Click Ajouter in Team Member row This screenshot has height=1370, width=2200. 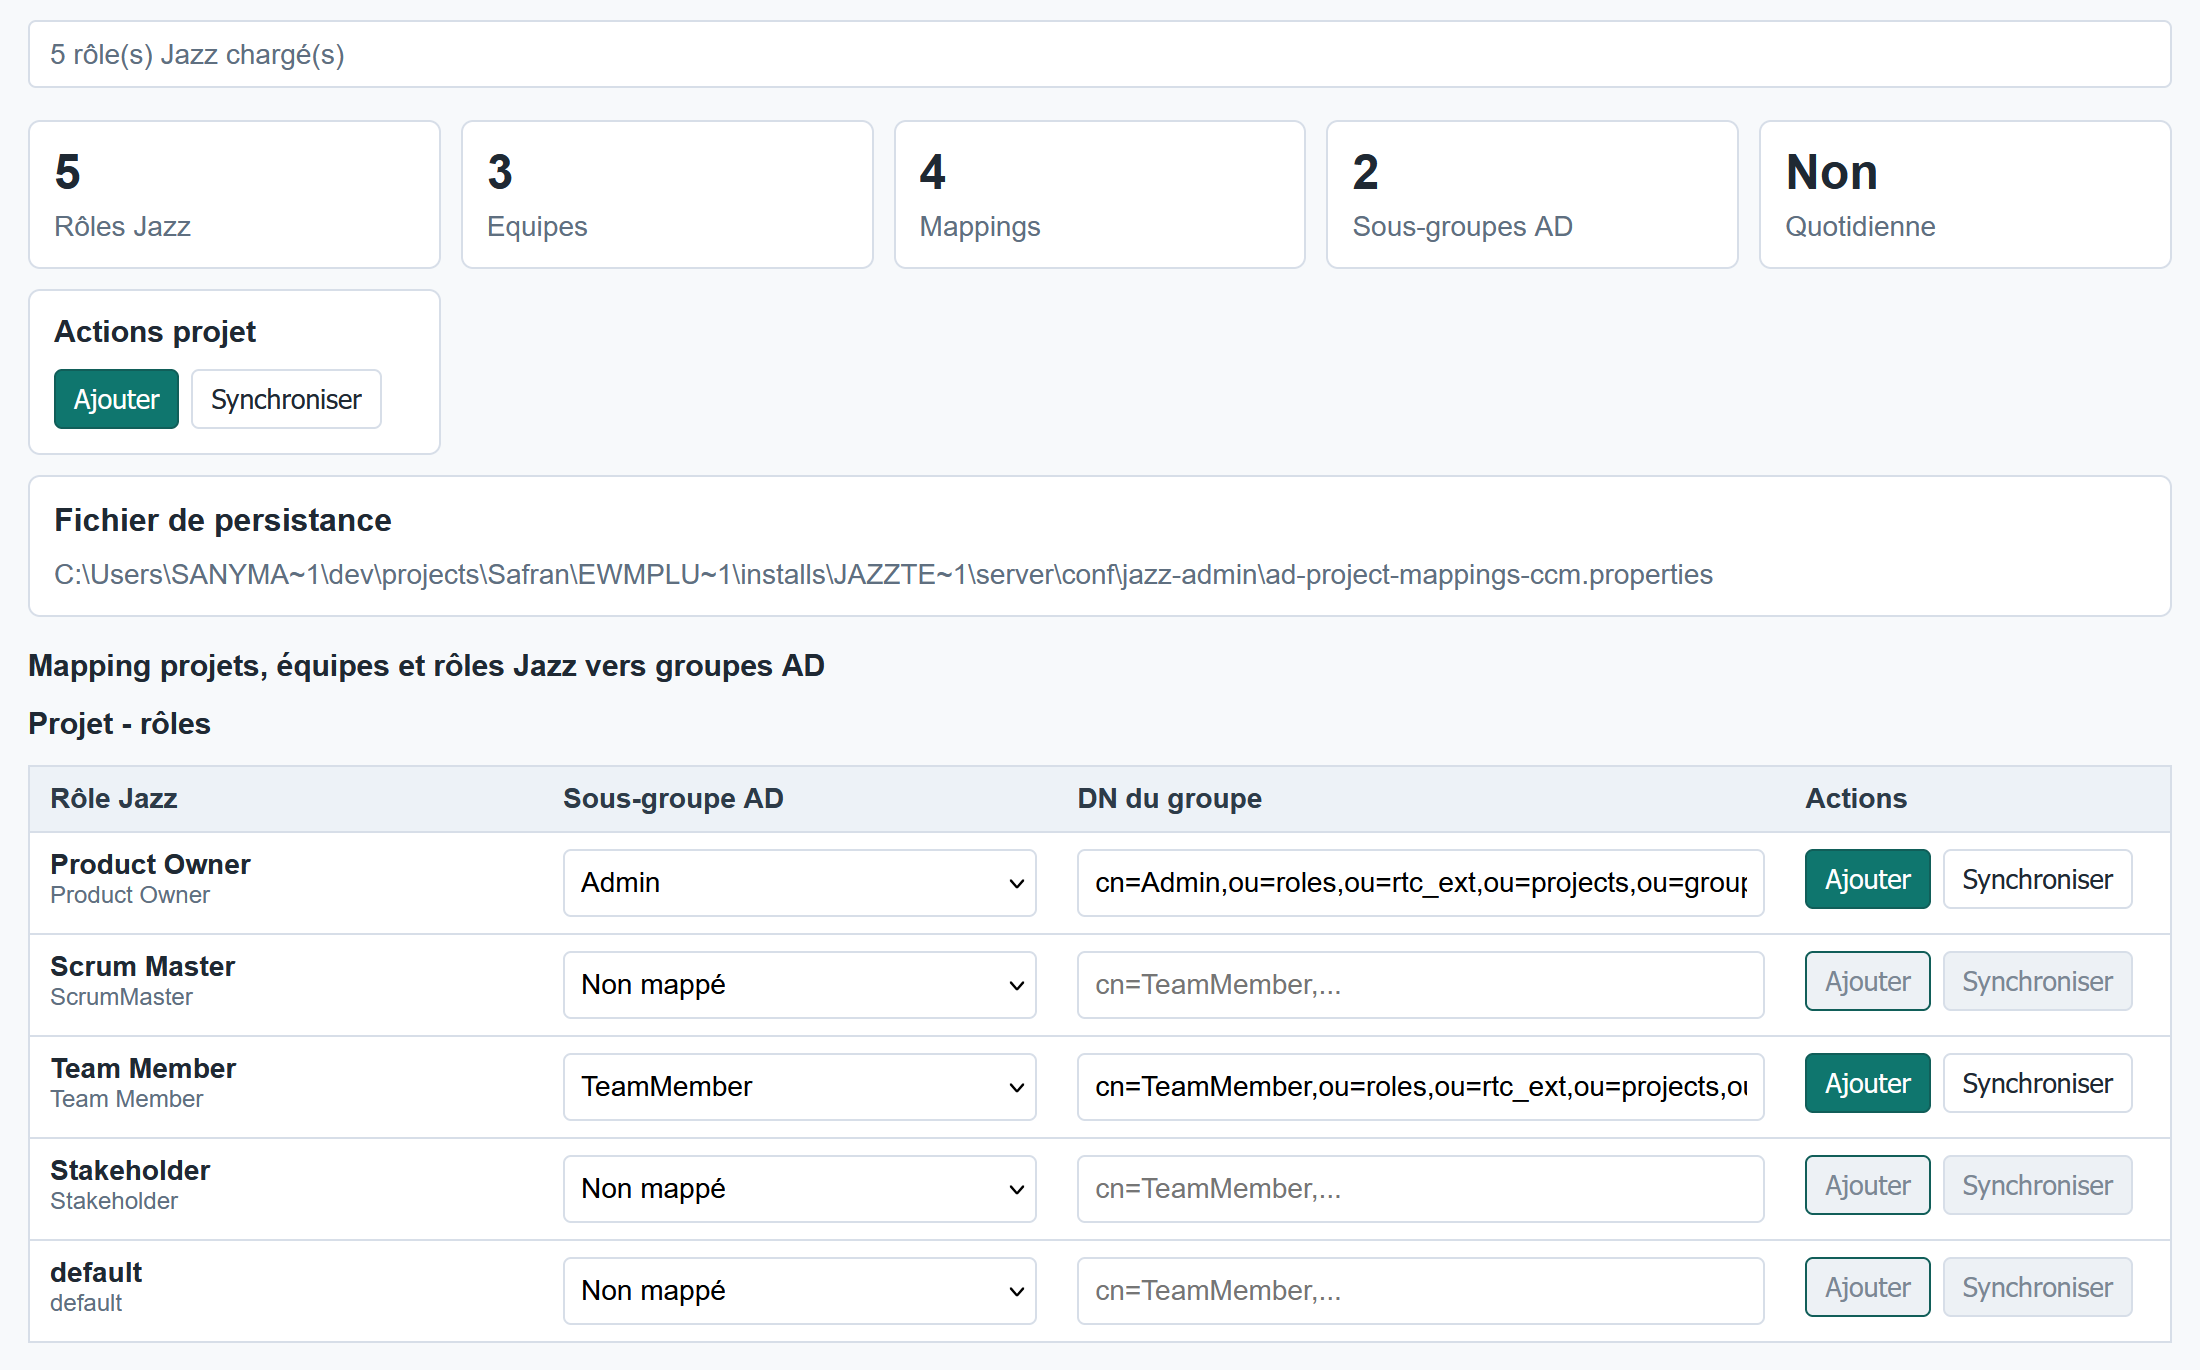tap(1868, 1083)
